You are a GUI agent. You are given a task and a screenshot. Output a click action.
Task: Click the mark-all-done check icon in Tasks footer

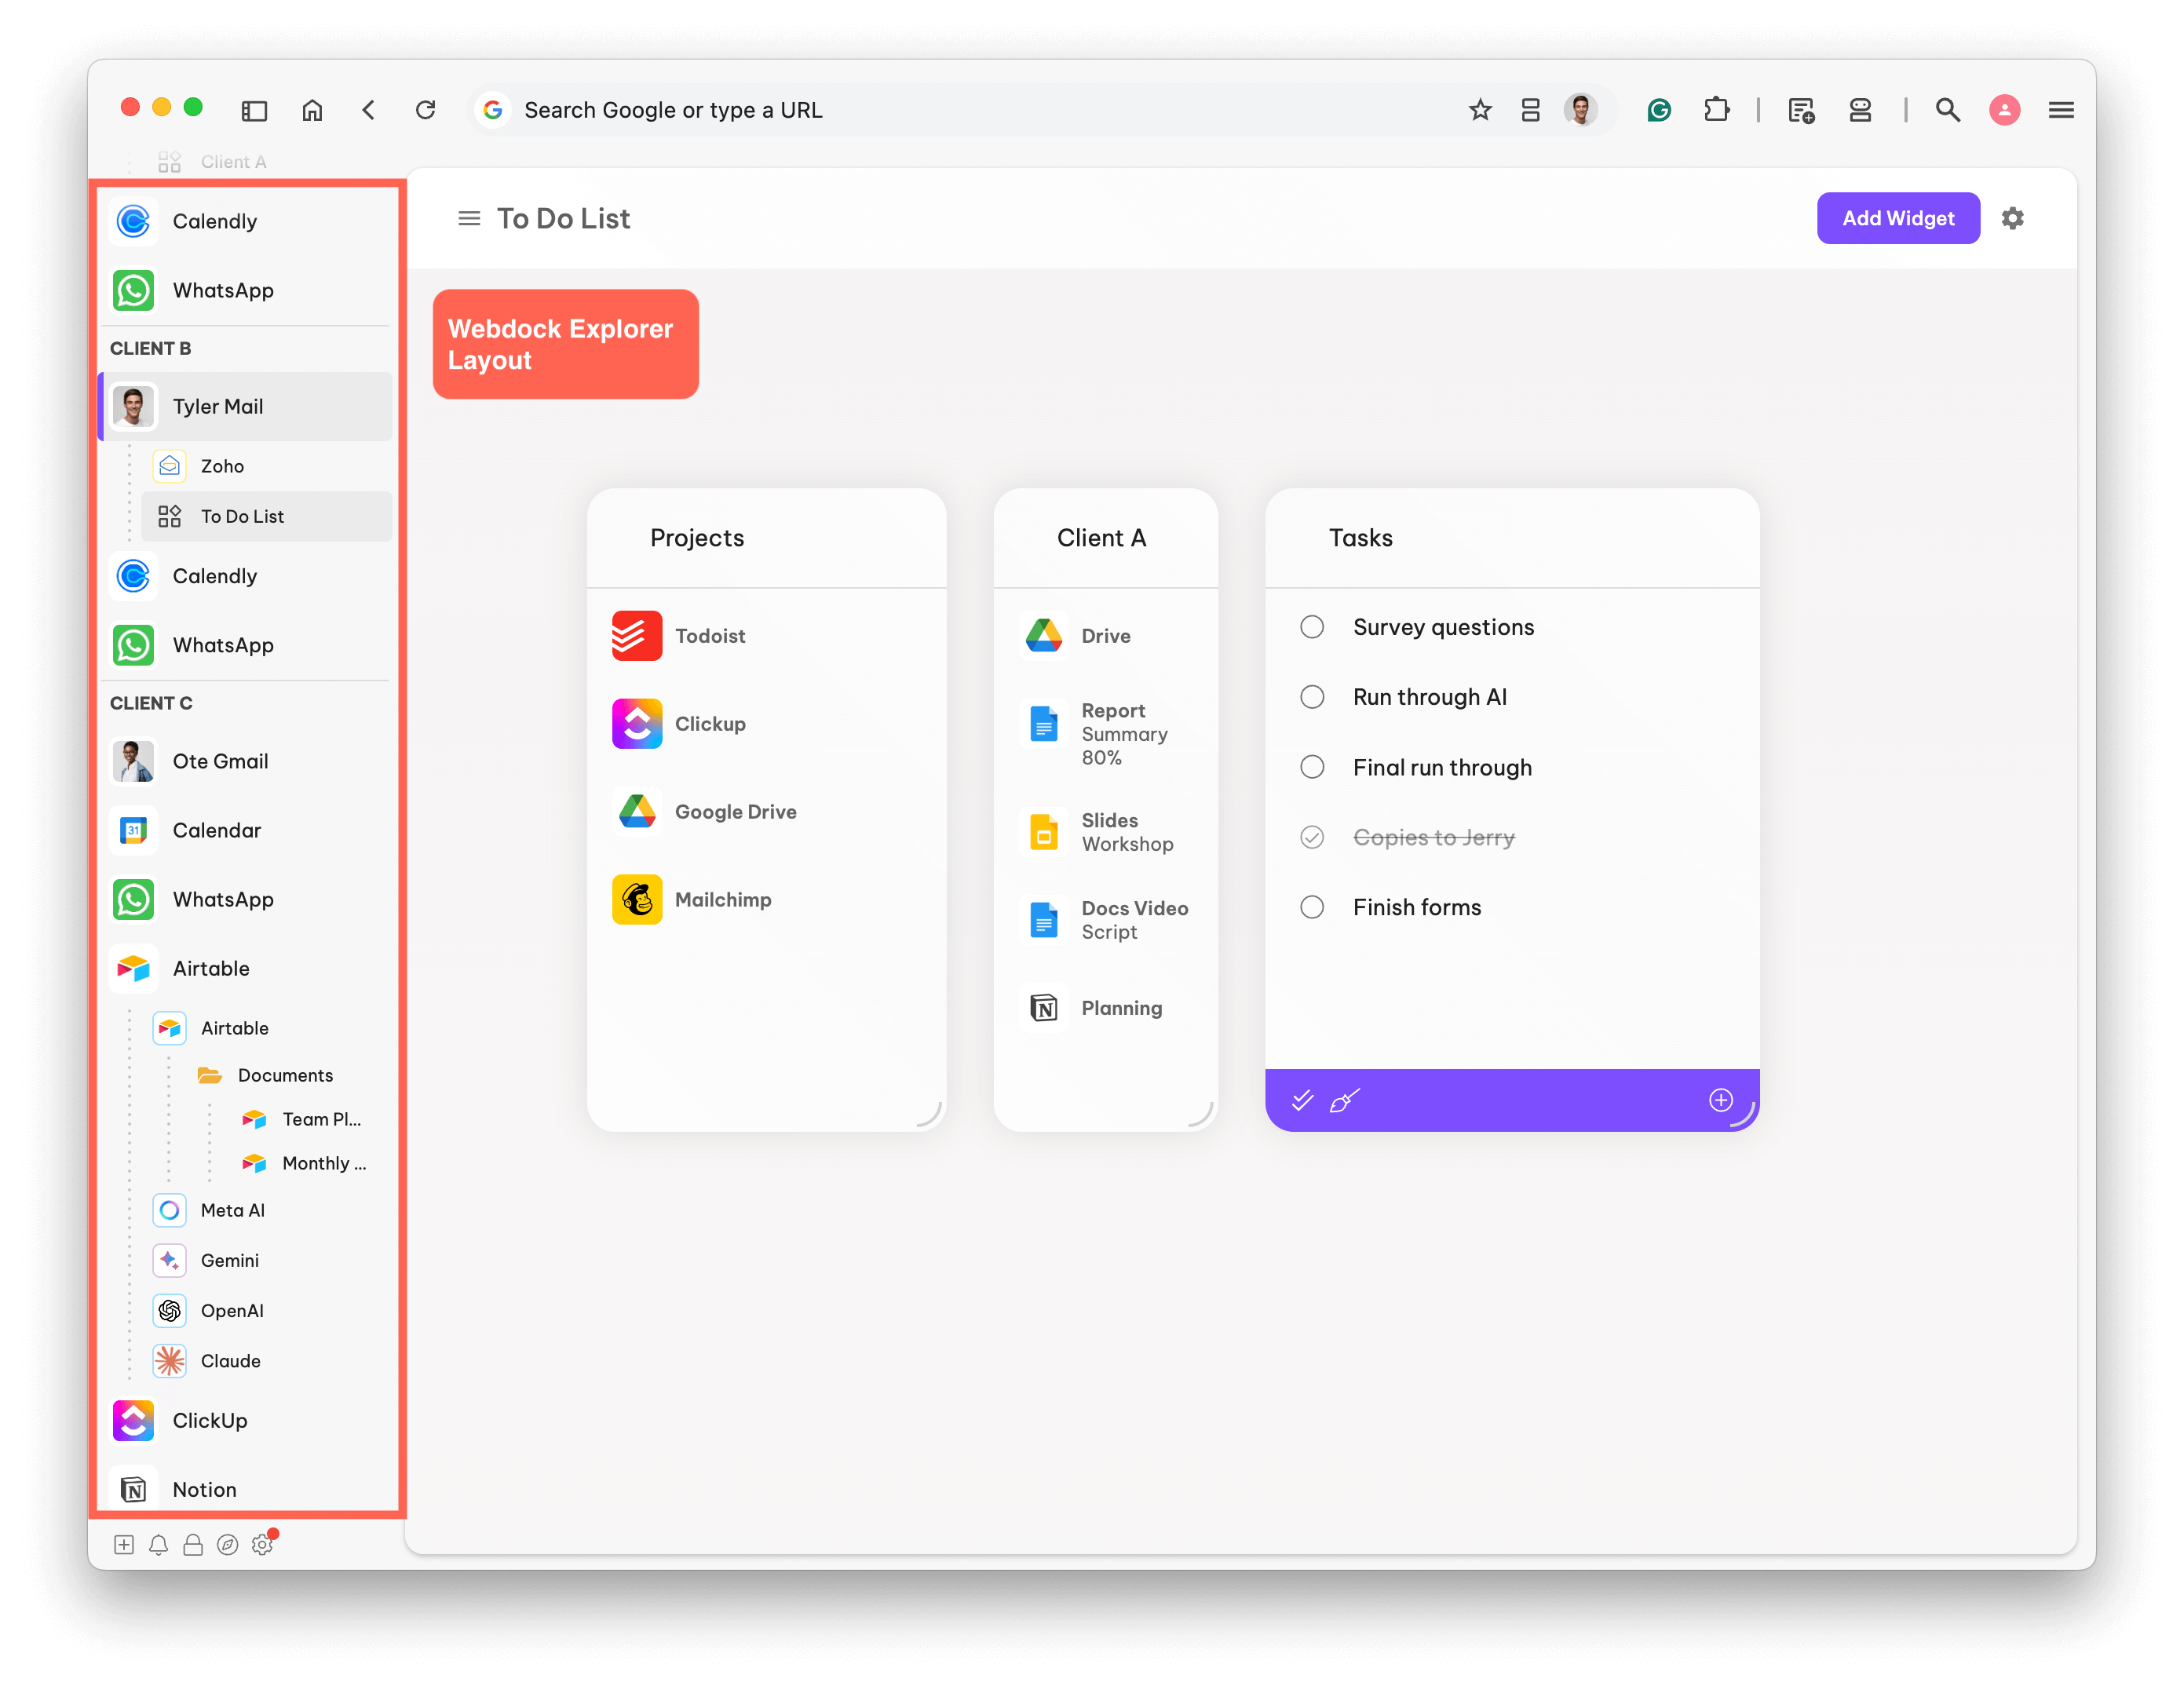(1302, 1100)
